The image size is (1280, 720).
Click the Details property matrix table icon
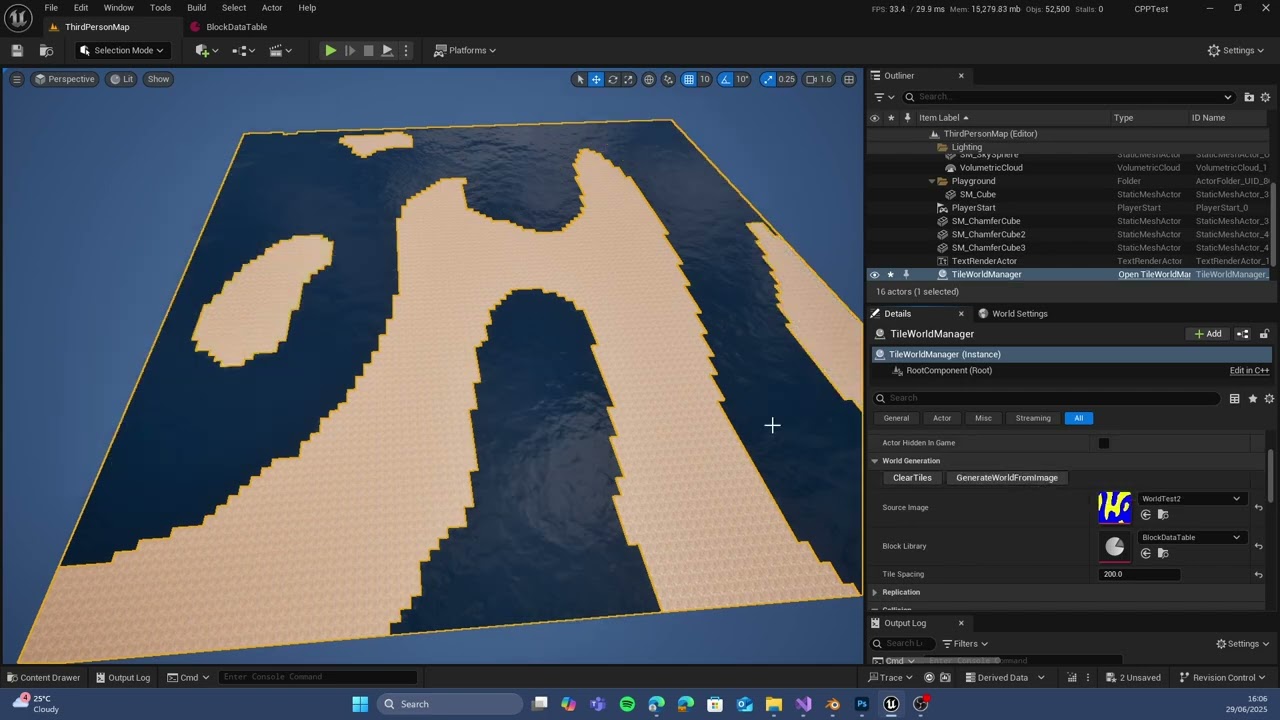click(x=1235, y=399)
